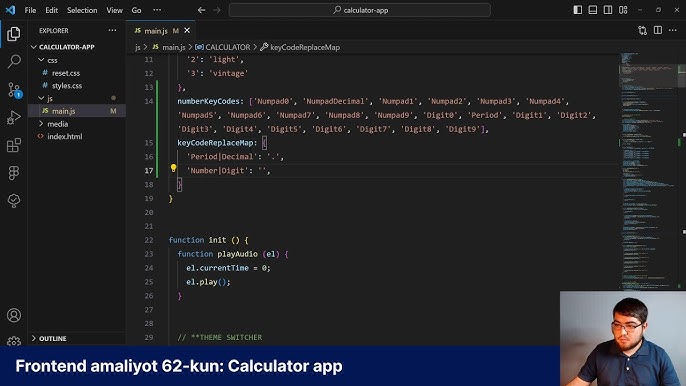686x386 pixels.
Task: Open Source Control view with pending change badge
Action: [x=14, y=90]
